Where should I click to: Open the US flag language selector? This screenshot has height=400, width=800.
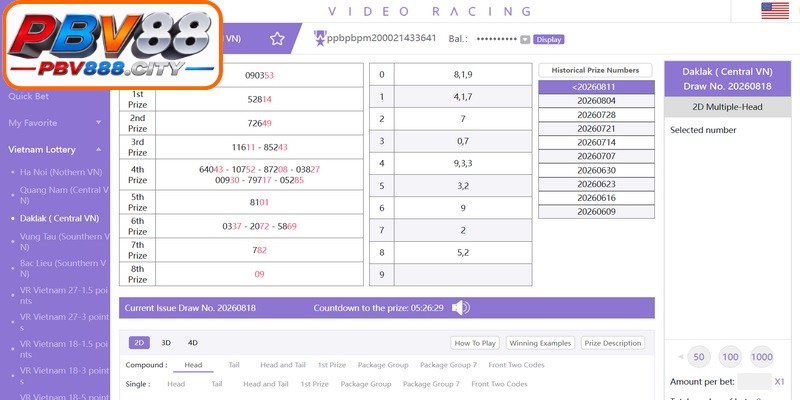[775, 11]
